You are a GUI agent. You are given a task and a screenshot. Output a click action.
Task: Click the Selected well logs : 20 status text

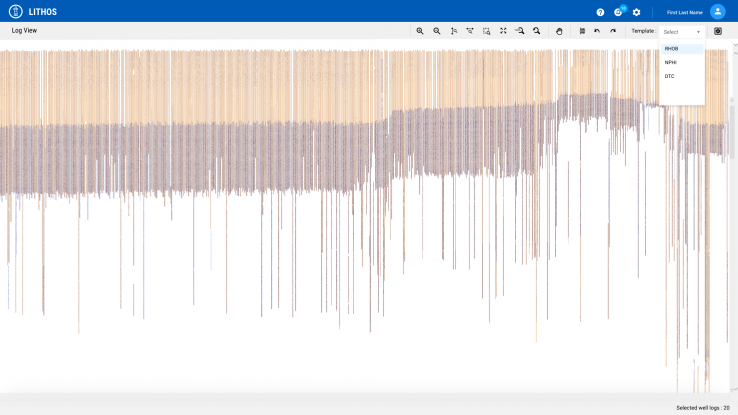point(703,407)
